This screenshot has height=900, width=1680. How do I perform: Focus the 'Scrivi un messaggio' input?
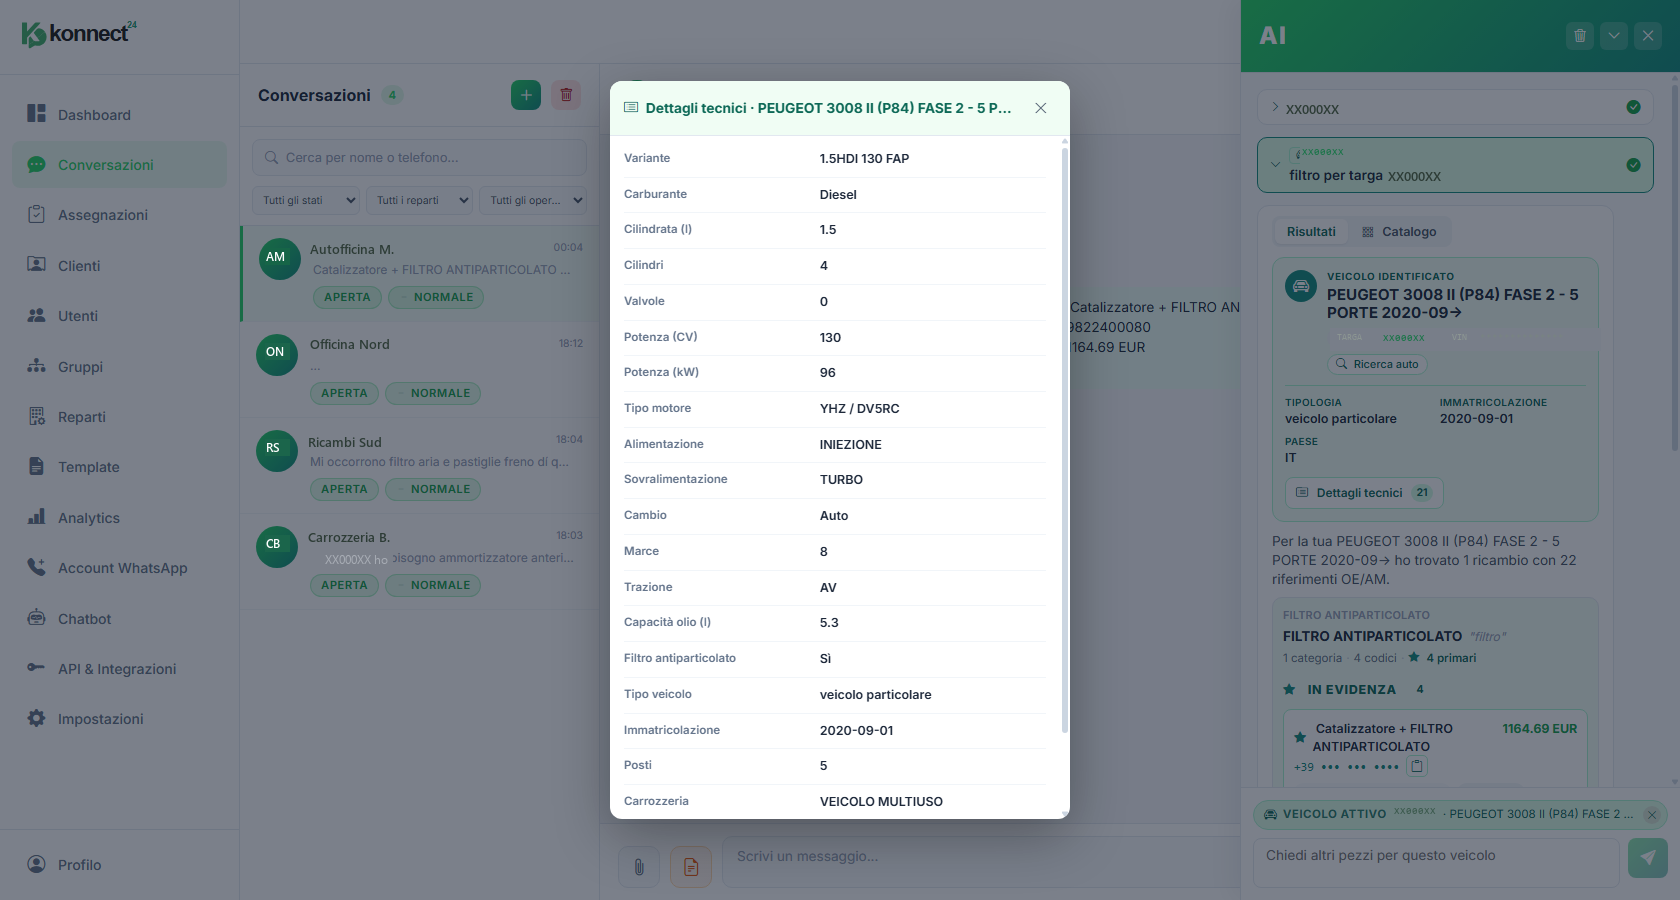[980, 862]
